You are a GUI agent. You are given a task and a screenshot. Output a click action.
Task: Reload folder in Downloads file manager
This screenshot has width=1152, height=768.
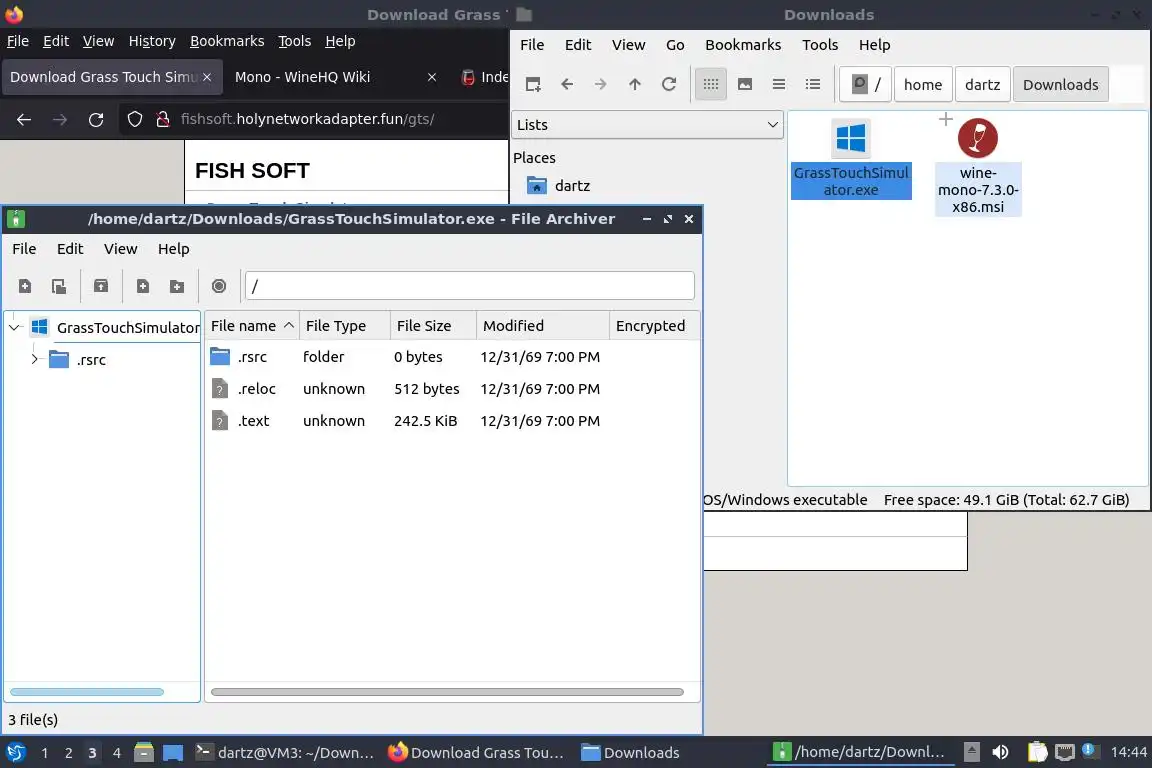pyautogui.click(x=669, y=85)
